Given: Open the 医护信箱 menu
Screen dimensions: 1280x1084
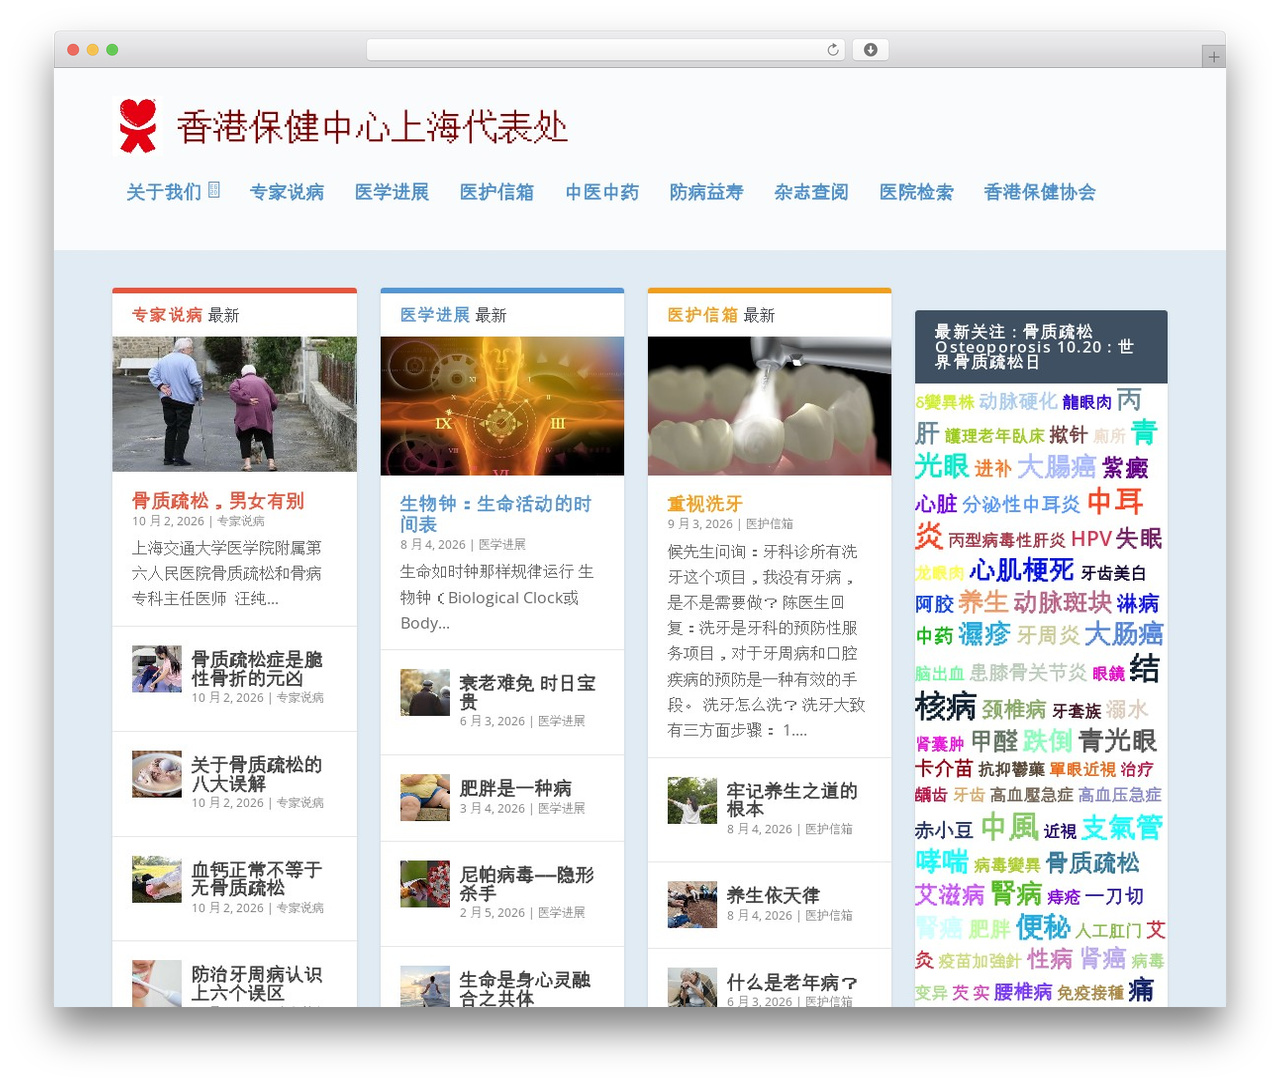Looking at the screenshot, I should [x=497, y=192].
